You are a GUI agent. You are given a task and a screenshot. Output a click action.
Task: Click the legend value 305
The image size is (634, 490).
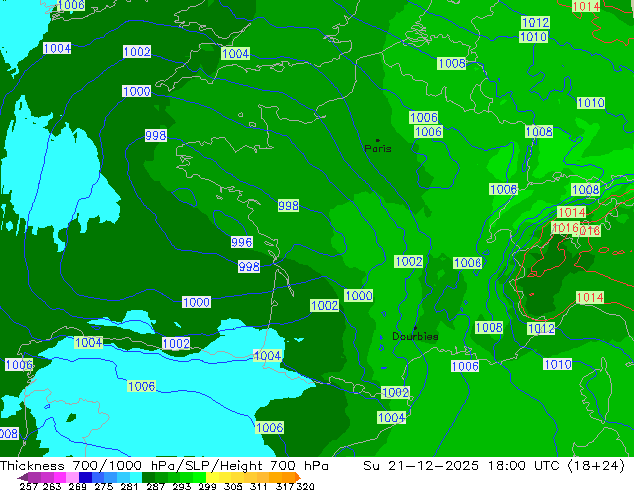[x=233, y=486]
